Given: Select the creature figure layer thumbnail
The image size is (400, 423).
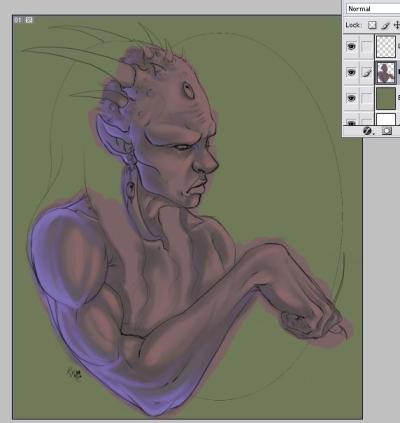Looking at the screenshot, I should (386, 72).
